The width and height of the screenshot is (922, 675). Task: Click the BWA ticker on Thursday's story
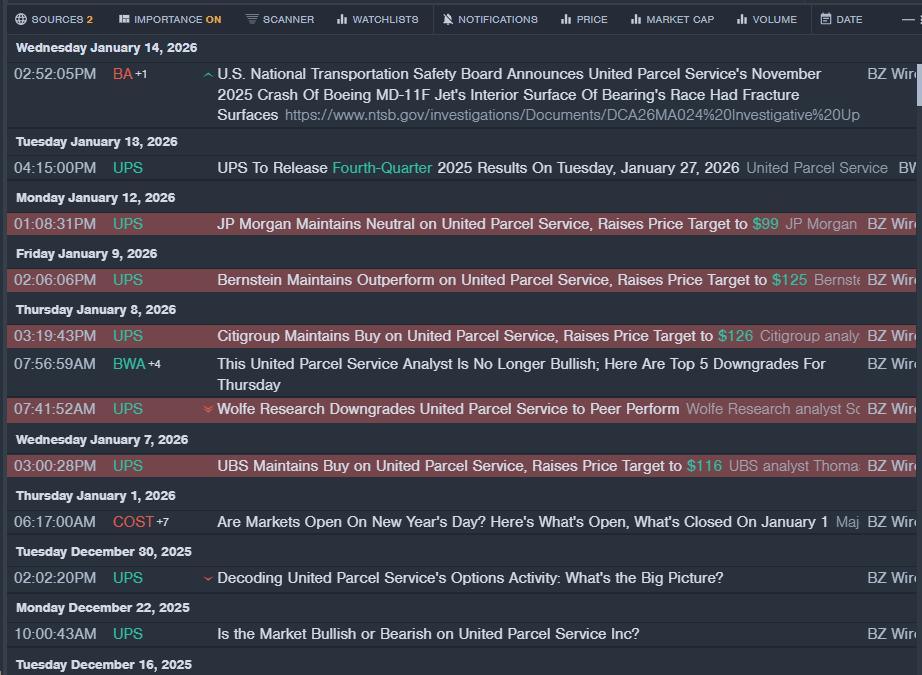pyautogui.click(x=128, y=364)
